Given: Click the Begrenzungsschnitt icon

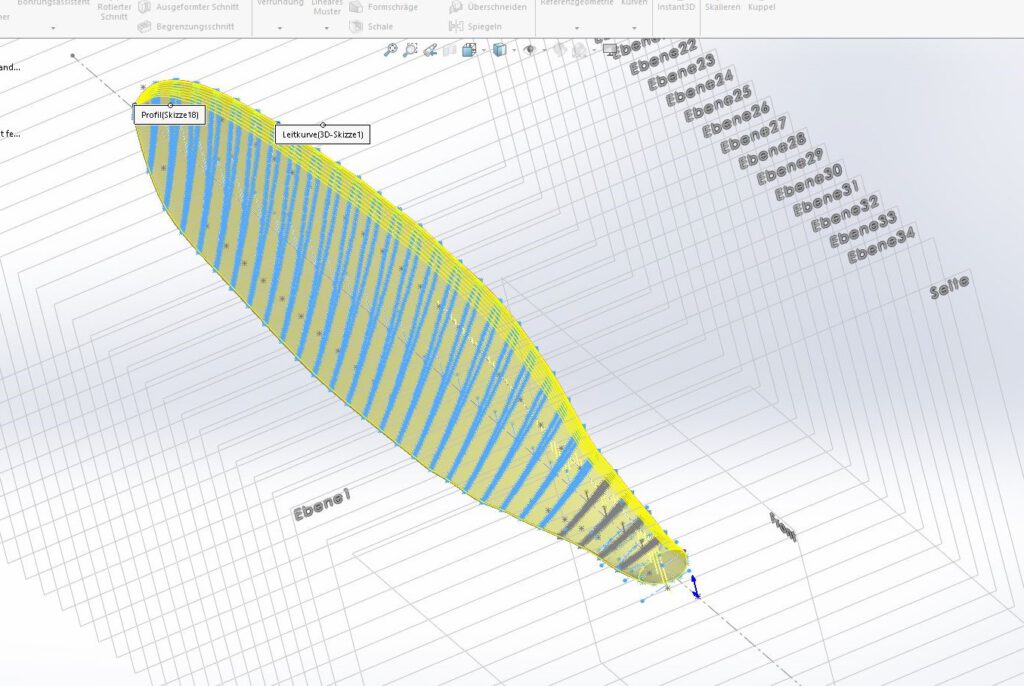Looking at the screenshot, I should [145, 26].
